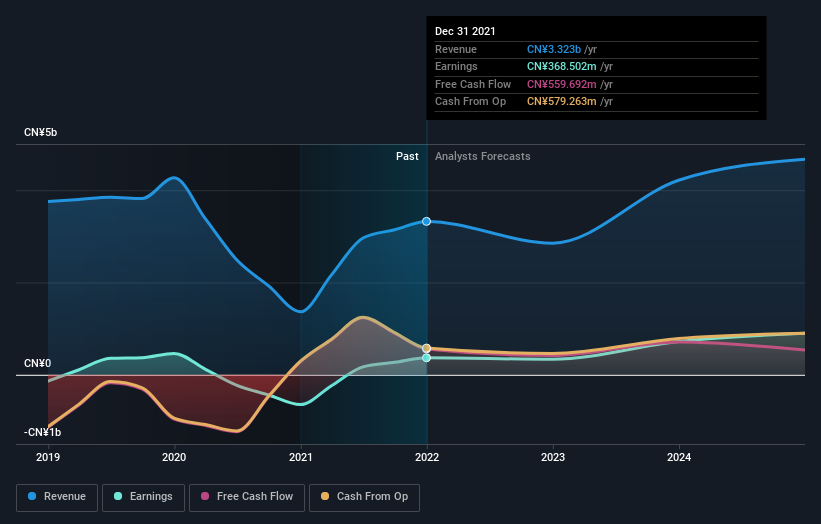Click the 2019 x-axis label
This screenshot has width=821, height=524.
point(48,457)
